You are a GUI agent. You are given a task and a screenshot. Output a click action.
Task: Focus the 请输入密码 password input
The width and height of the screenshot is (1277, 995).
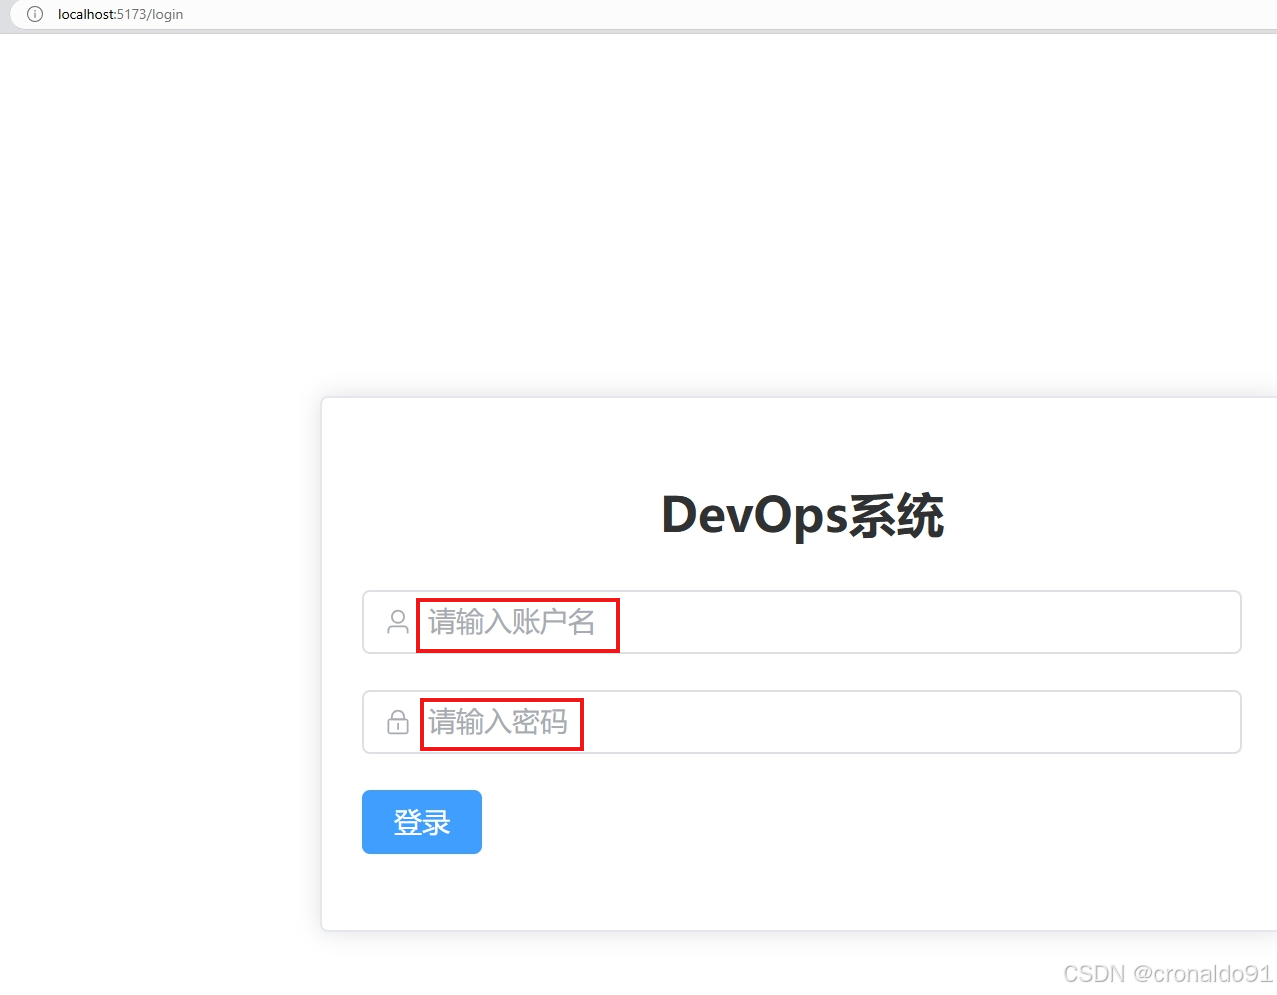(x=802, y=722)
